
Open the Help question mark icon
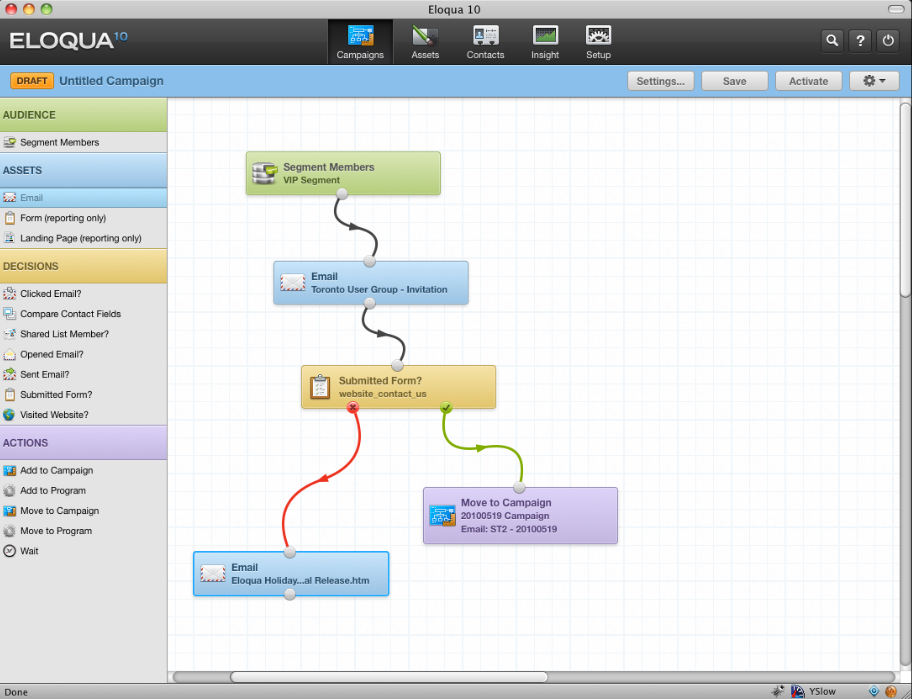tap(860, 41)
